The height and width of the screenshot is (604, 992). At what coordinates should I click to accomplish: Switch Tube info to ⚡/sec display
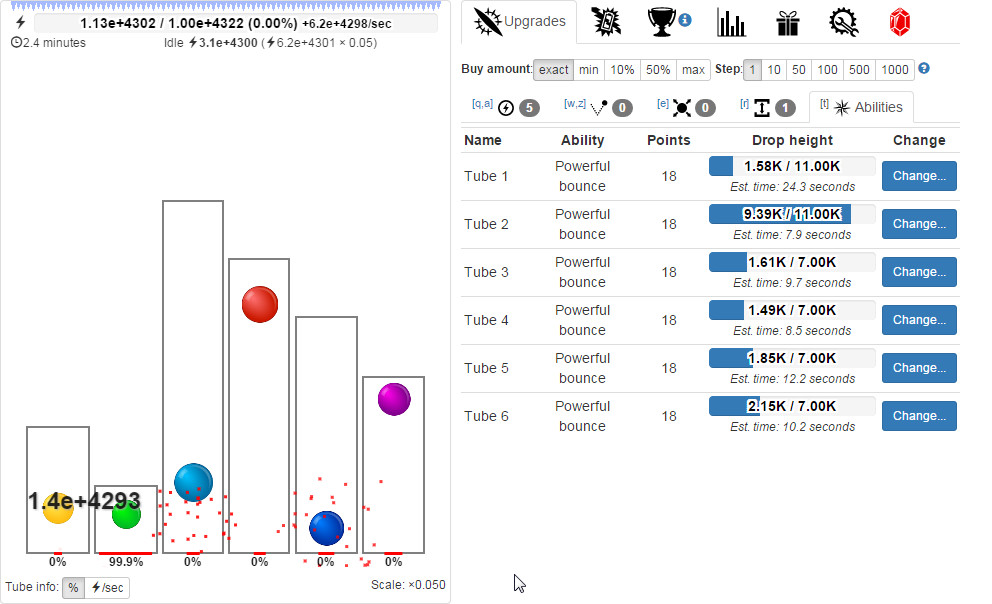(x=105, y=588)
